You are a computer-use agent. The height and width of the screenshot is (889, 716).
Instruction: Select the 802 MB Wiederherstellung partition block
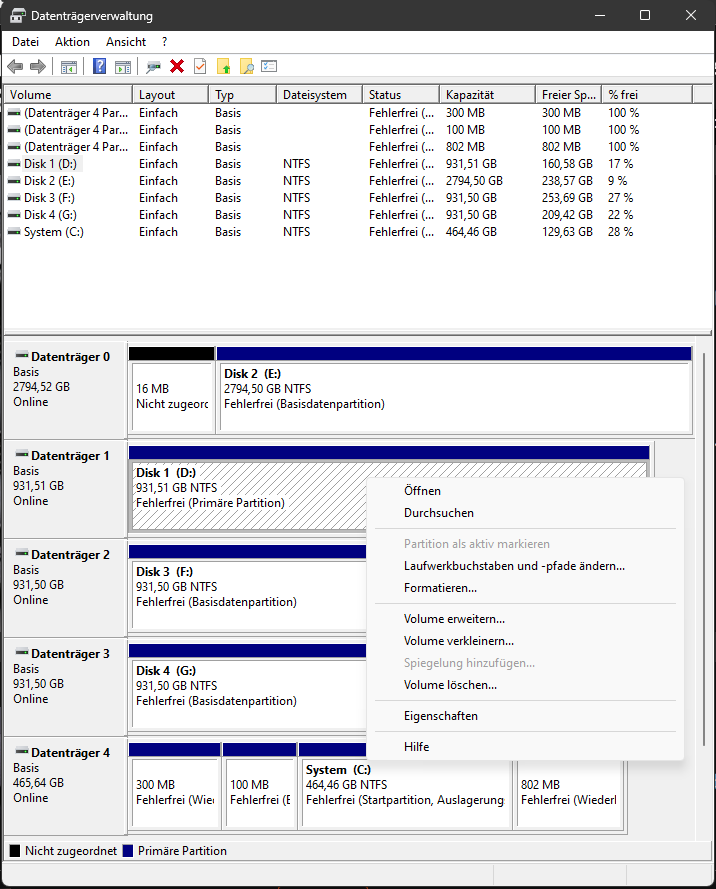pyautogui.click(x=569, y=794)
